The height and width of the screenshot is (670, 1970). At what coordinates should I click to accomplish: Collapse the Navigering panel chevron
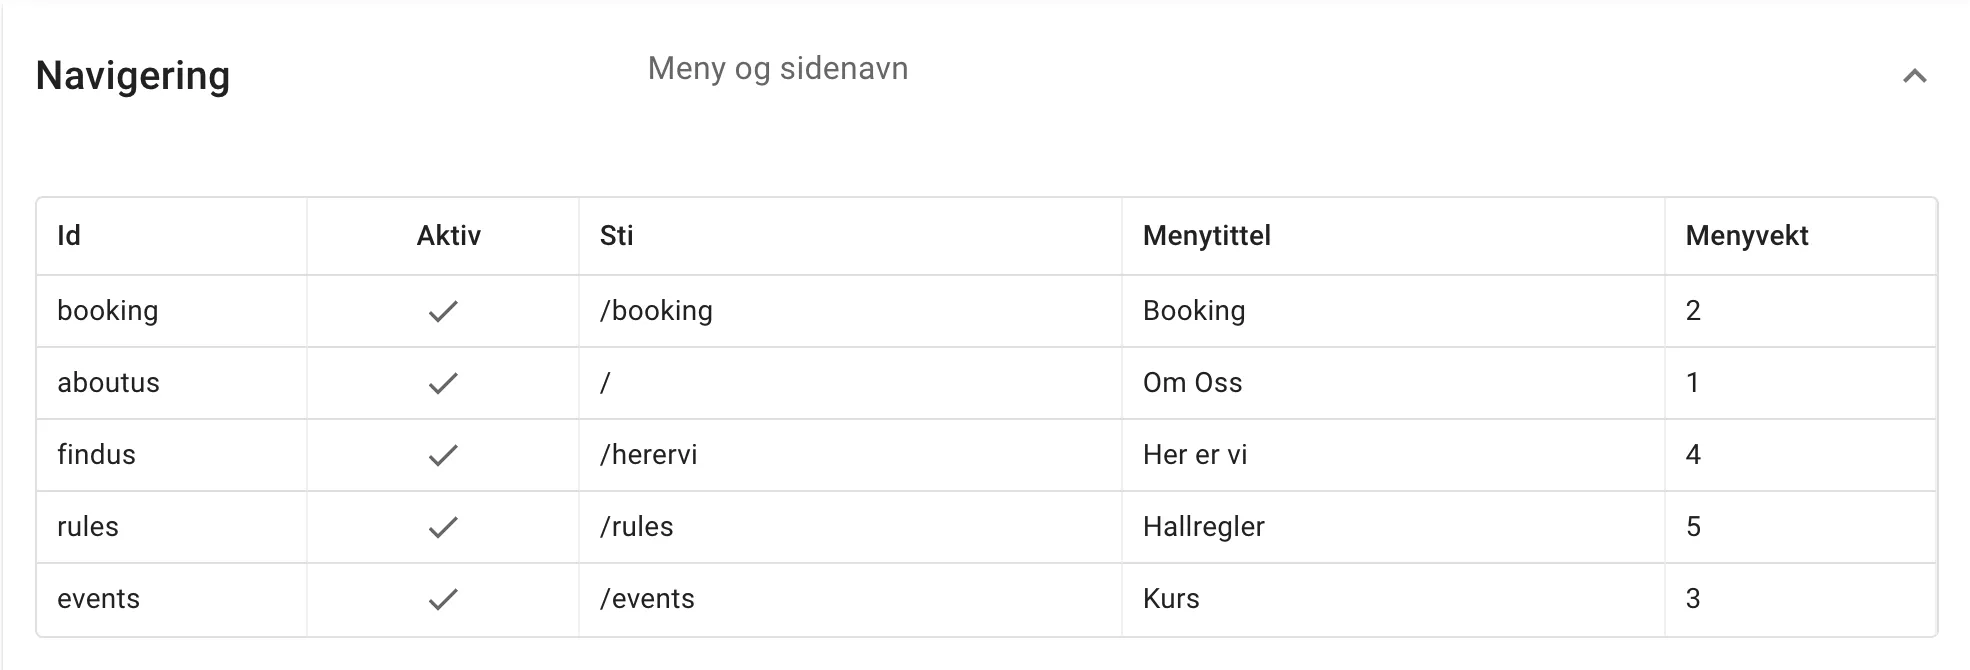[x=1914, y=76]
